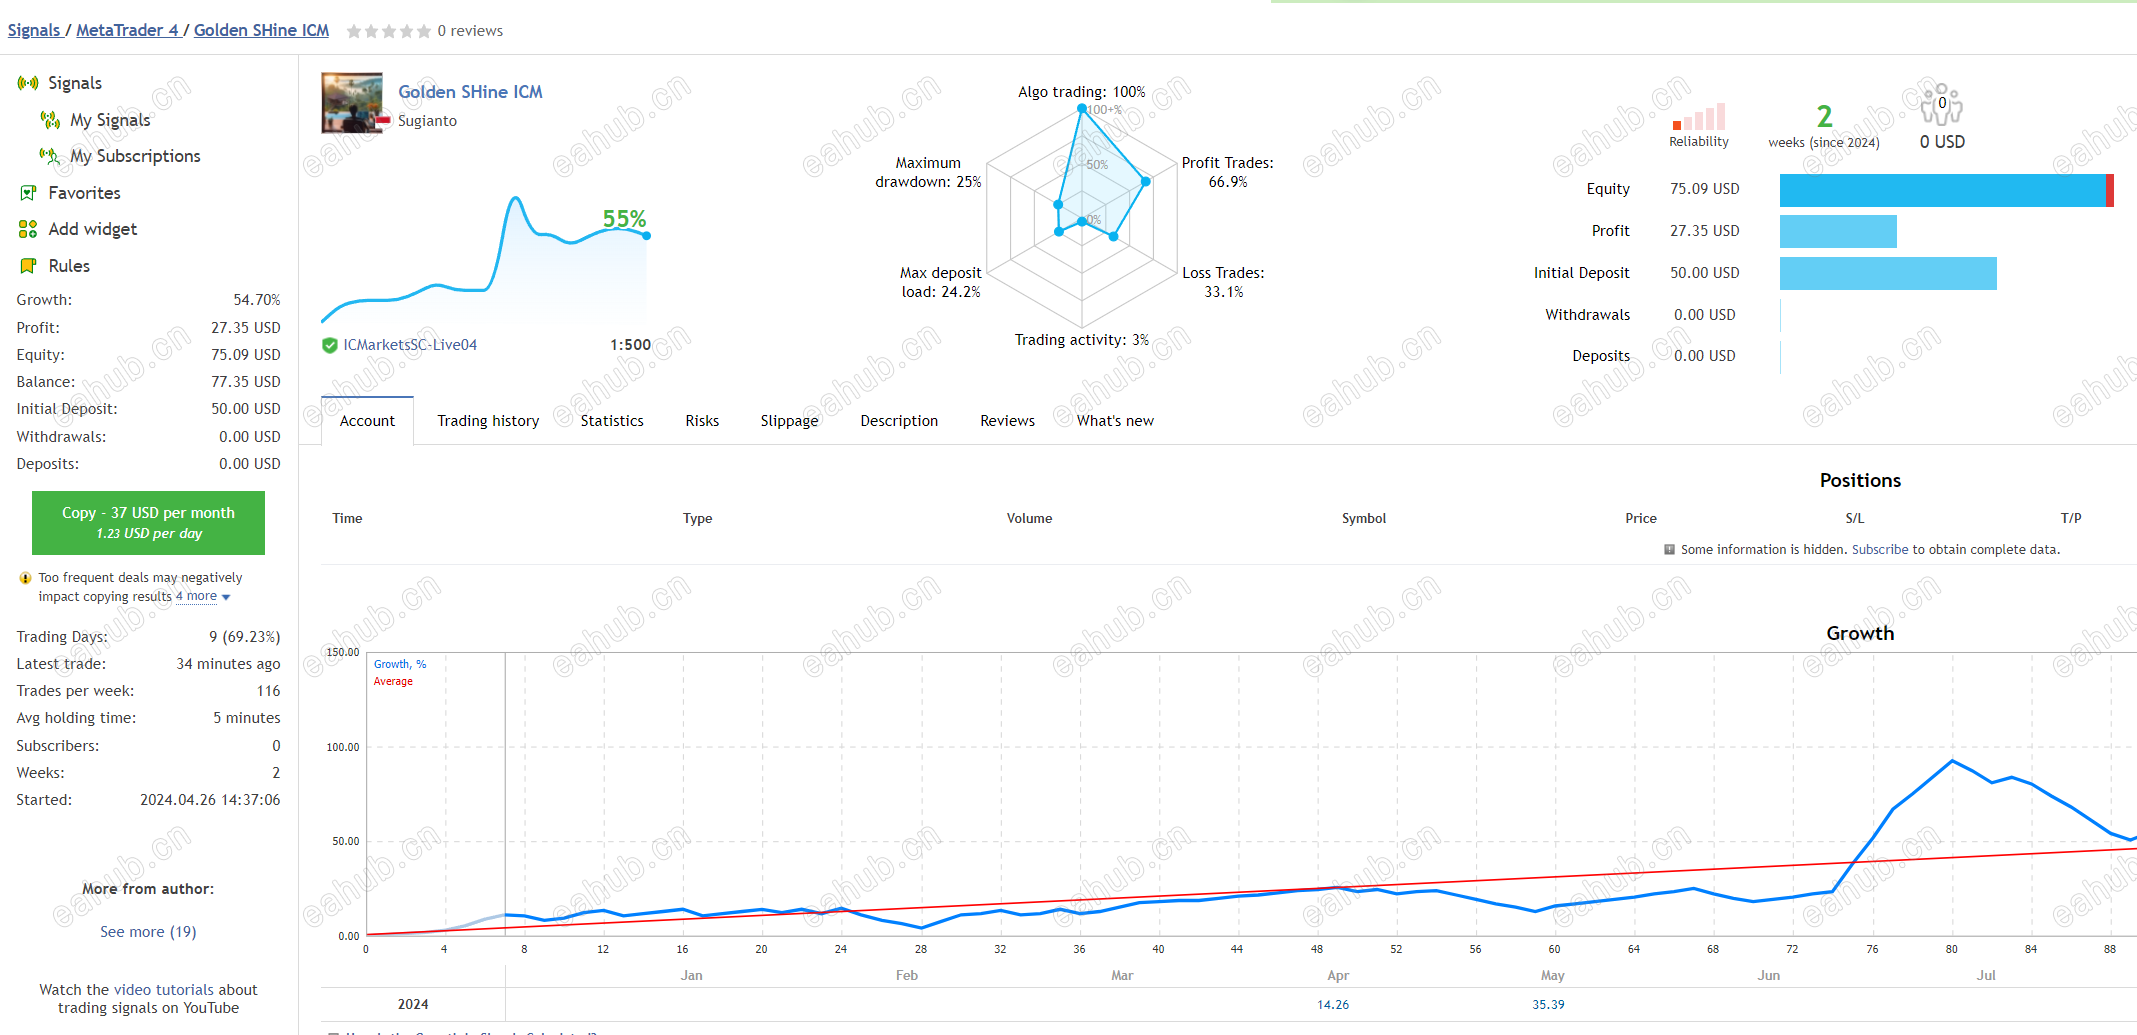The width and height of the screenshot is (2137, 1035).
Task: Click the Add widget icon
Action: (28, 229)
